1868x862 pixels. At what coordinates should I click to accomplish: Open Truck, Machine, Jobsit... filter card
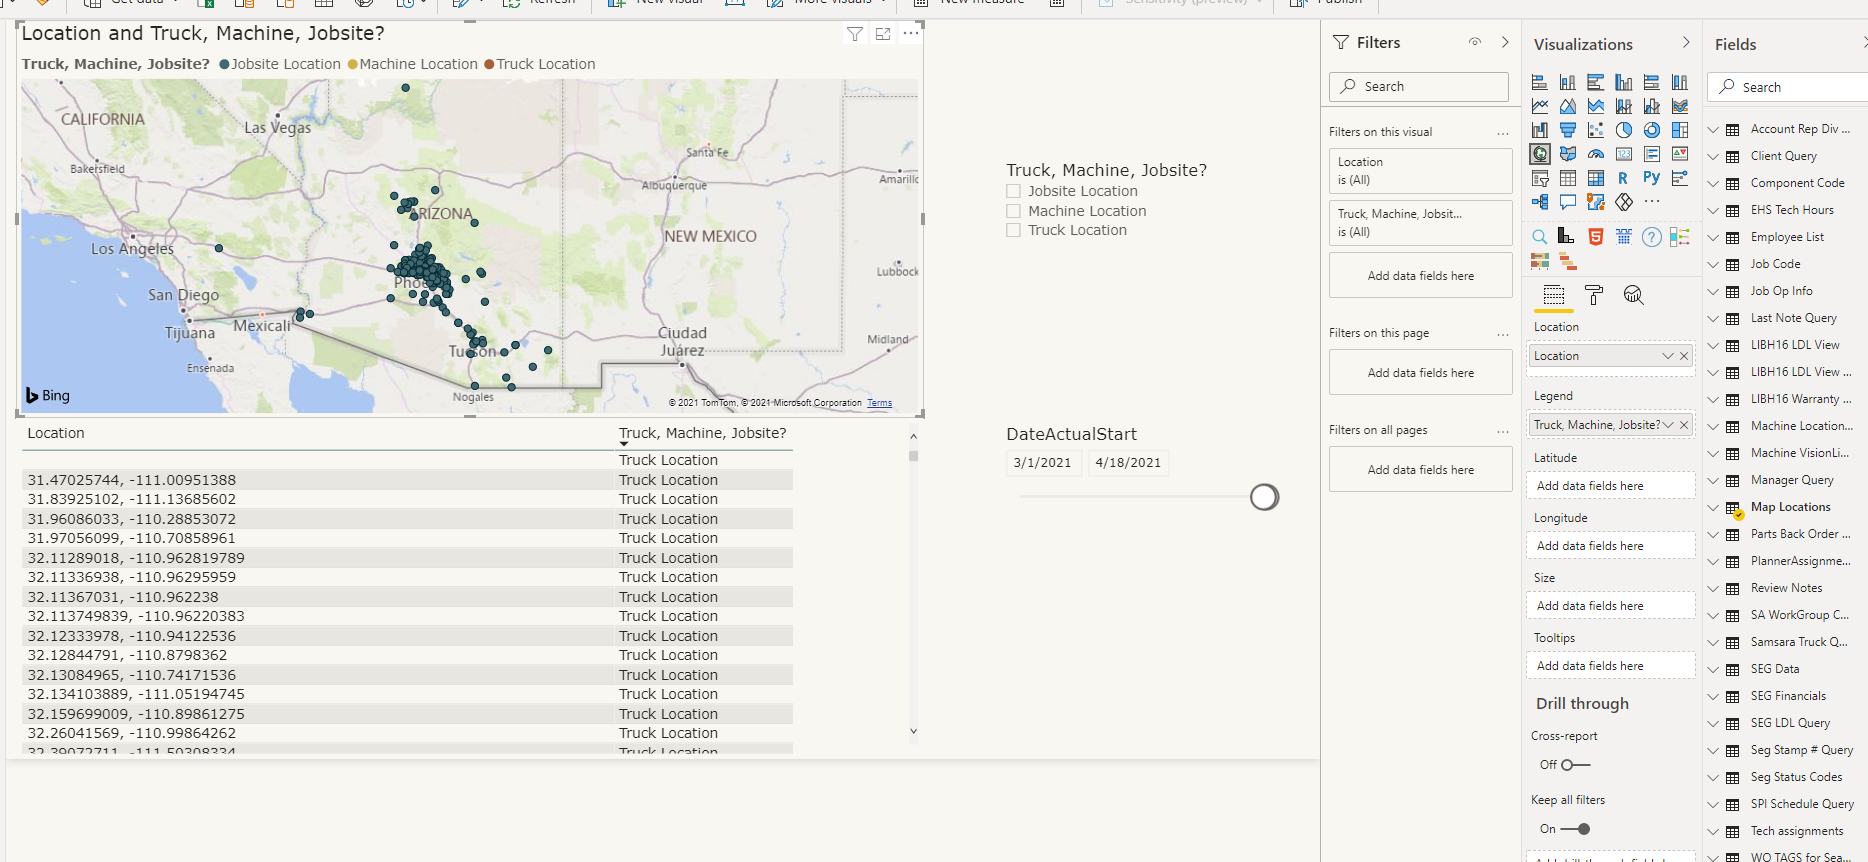pos(1420,223)
